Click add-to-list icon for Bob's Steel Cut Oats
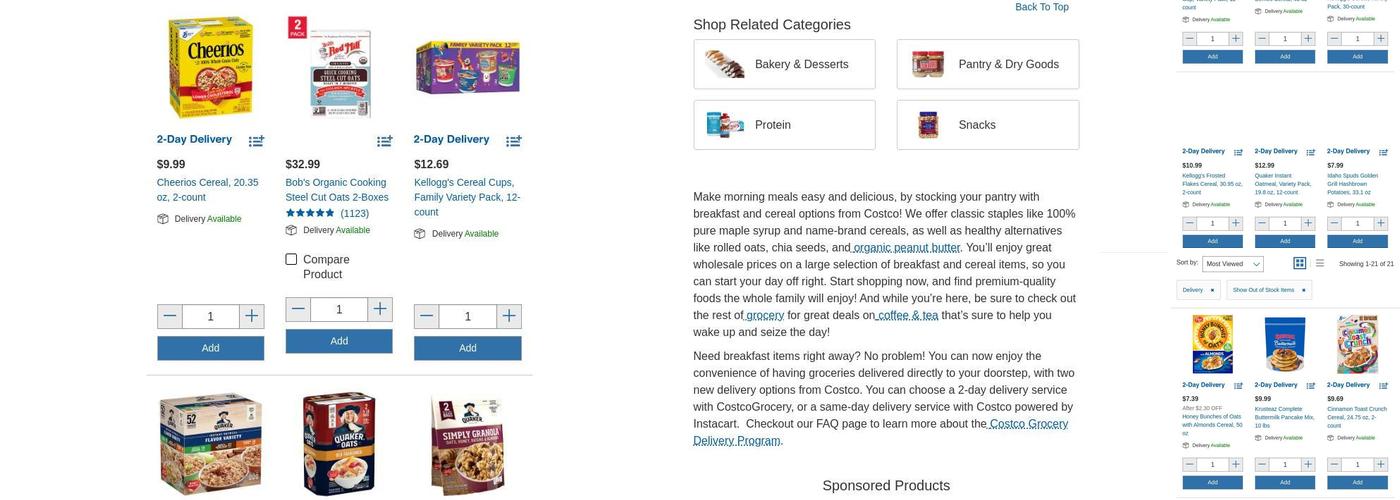The image size is (1400, 500). tap(385, 141)
